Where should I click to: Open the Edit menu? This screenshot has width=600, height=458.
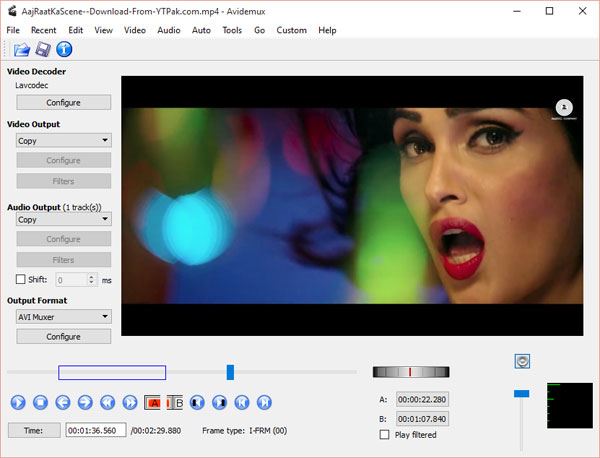75,30
